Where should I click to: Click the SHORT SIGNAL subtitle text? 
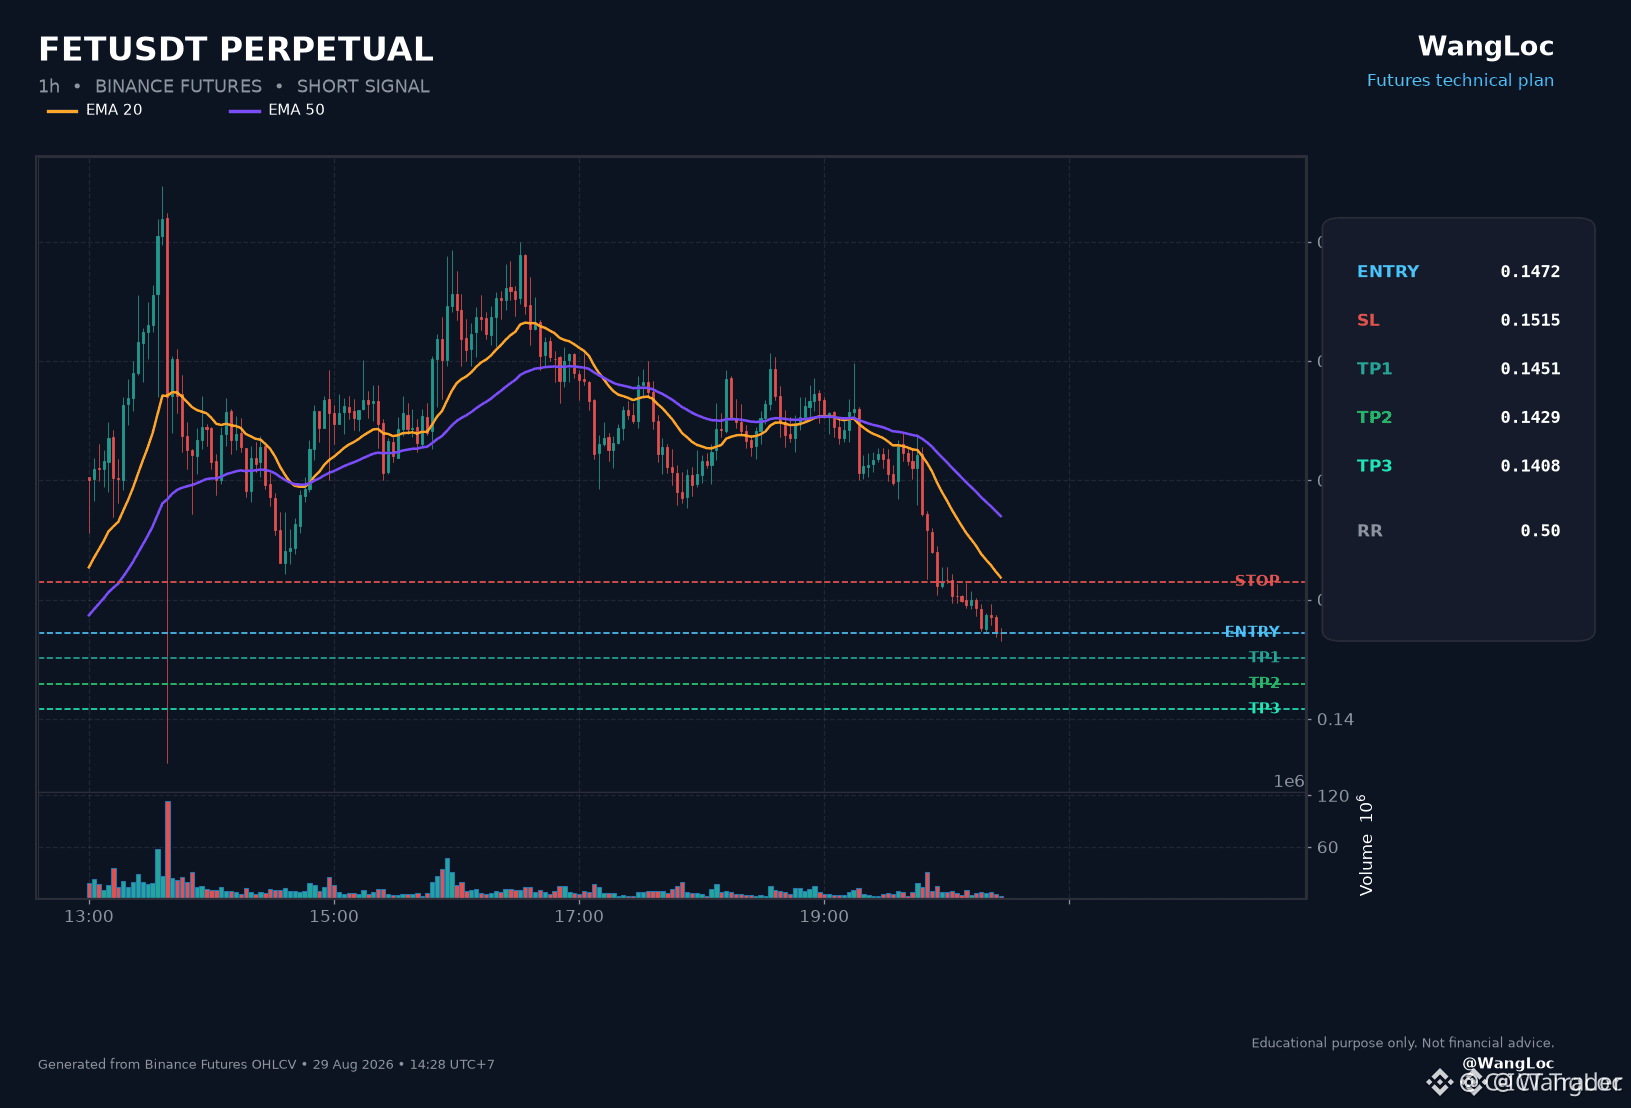(x=363, y=86)
